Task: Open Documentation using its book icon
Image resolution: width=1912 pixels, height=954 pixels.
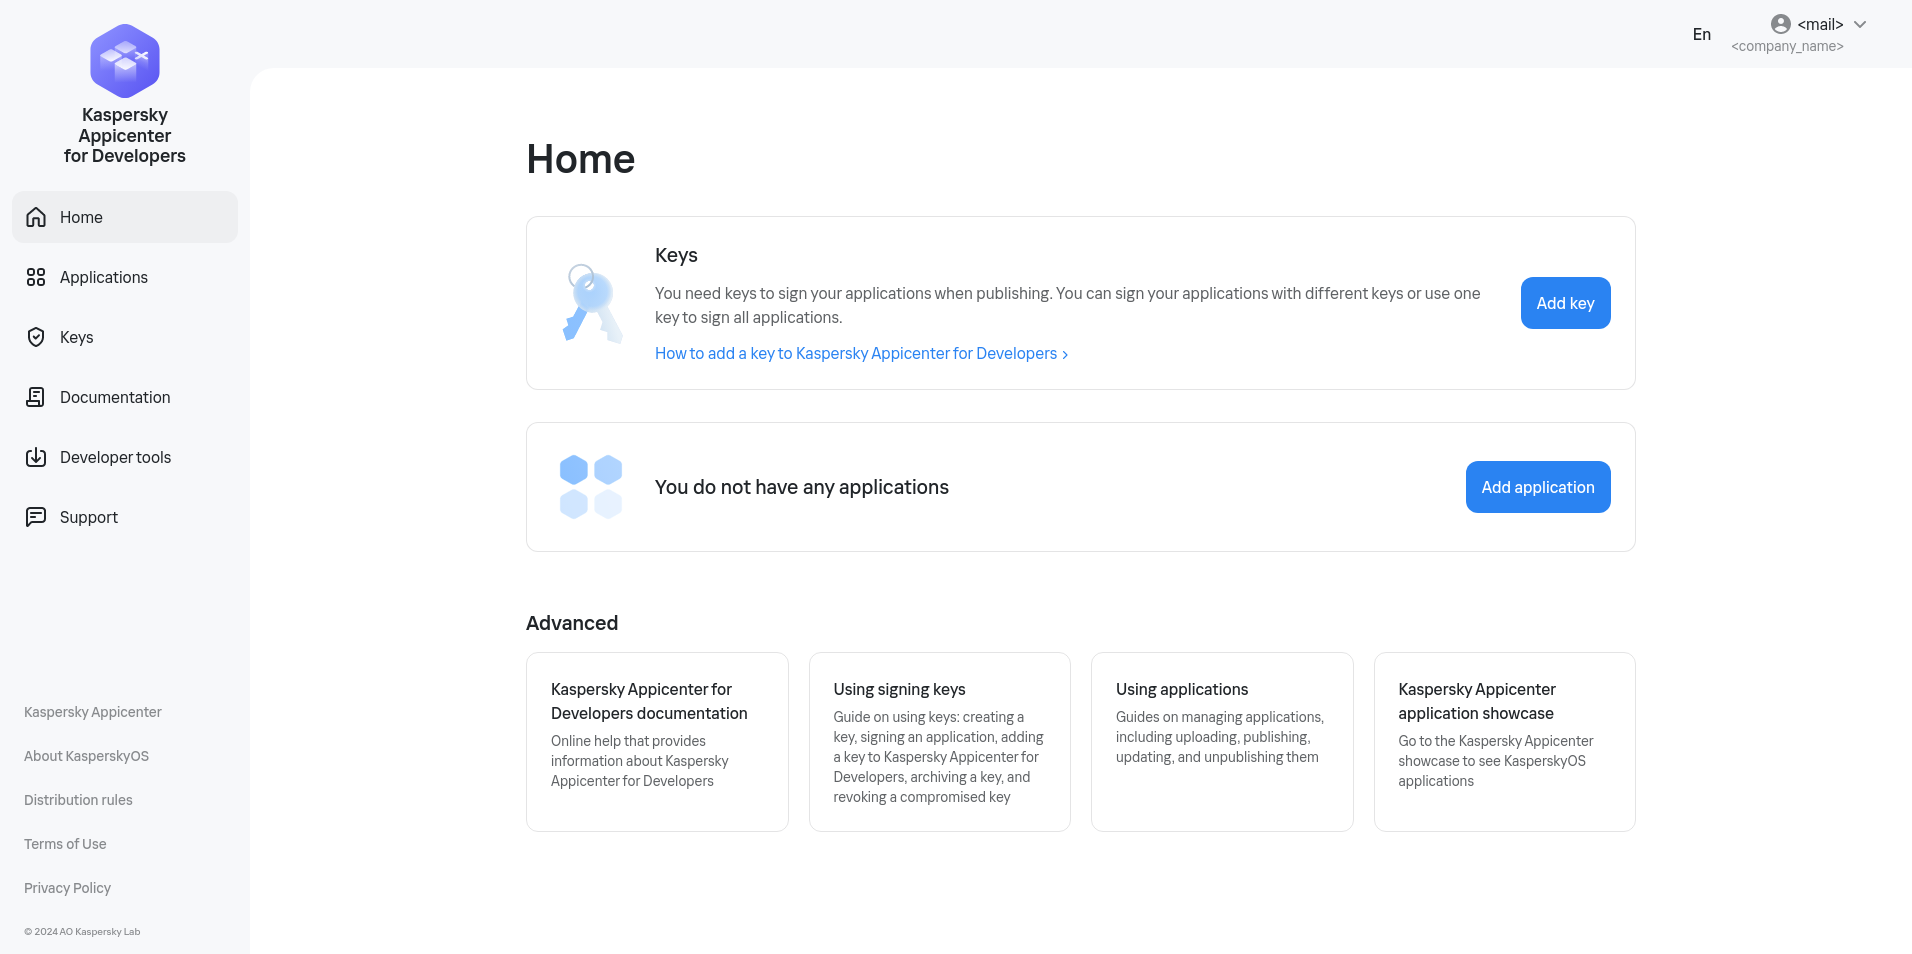Action: click(35, 397)
